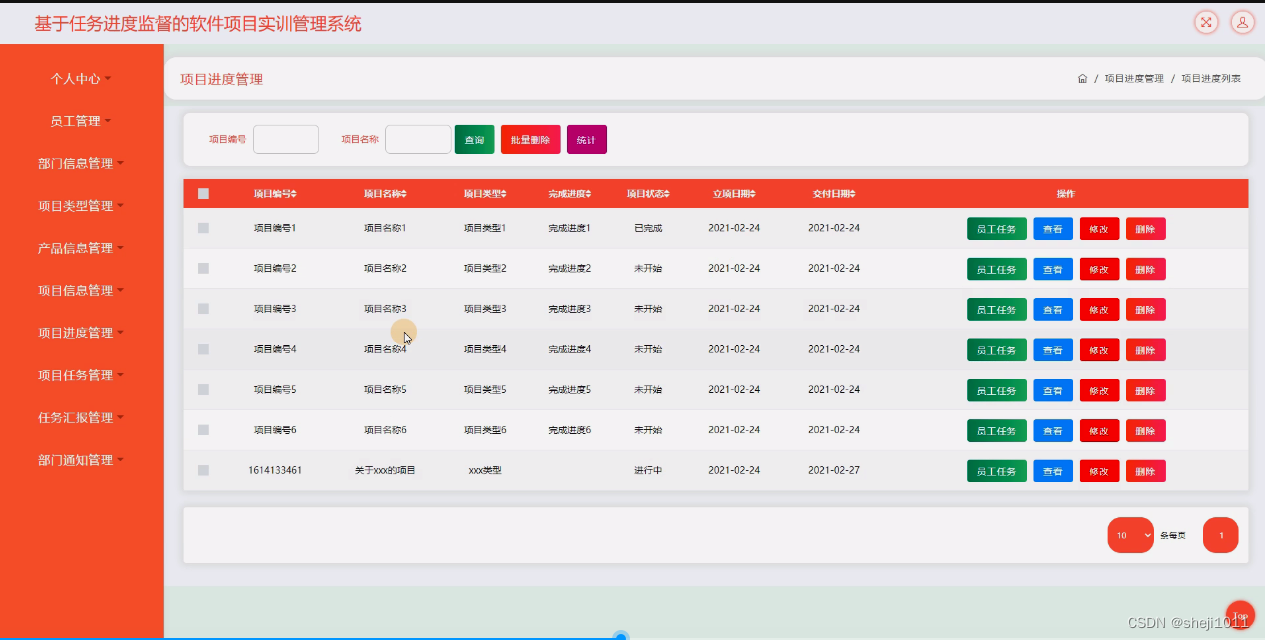
Task: Click the 批量删除 batch delete button
Action: click(x=530, y=139)
